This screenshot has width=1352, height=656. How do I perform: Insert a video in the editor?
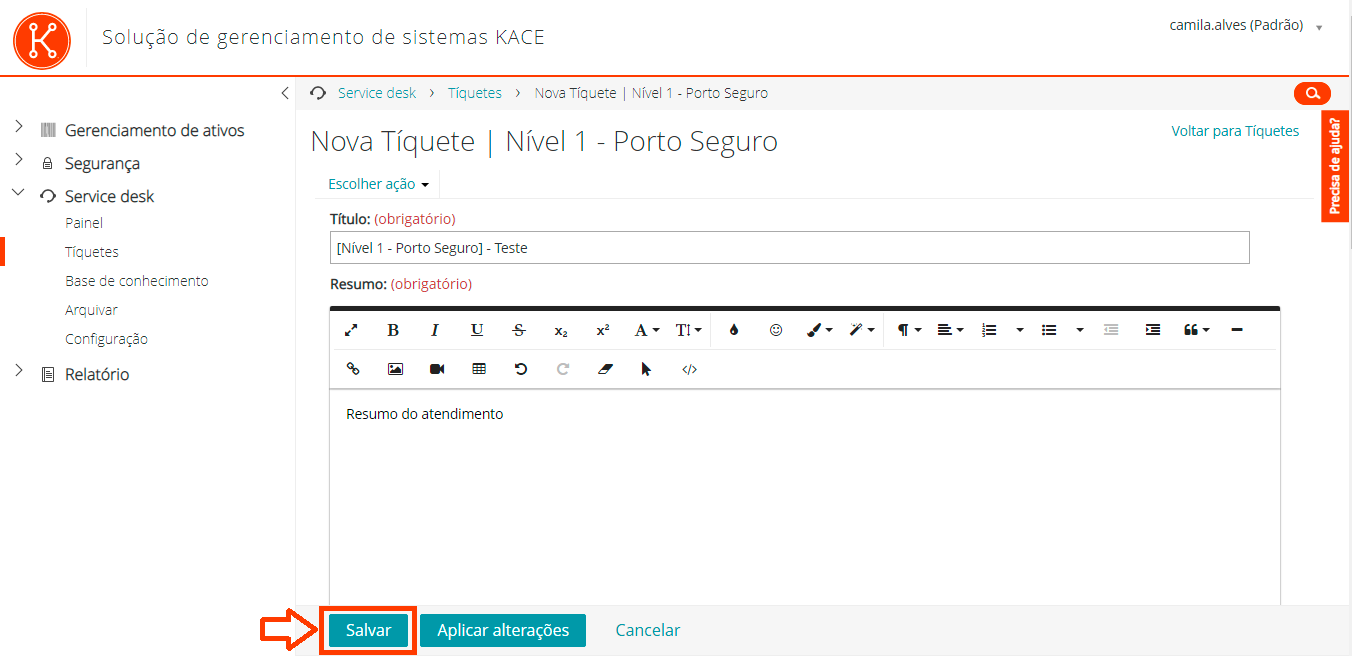coord(437,369)
